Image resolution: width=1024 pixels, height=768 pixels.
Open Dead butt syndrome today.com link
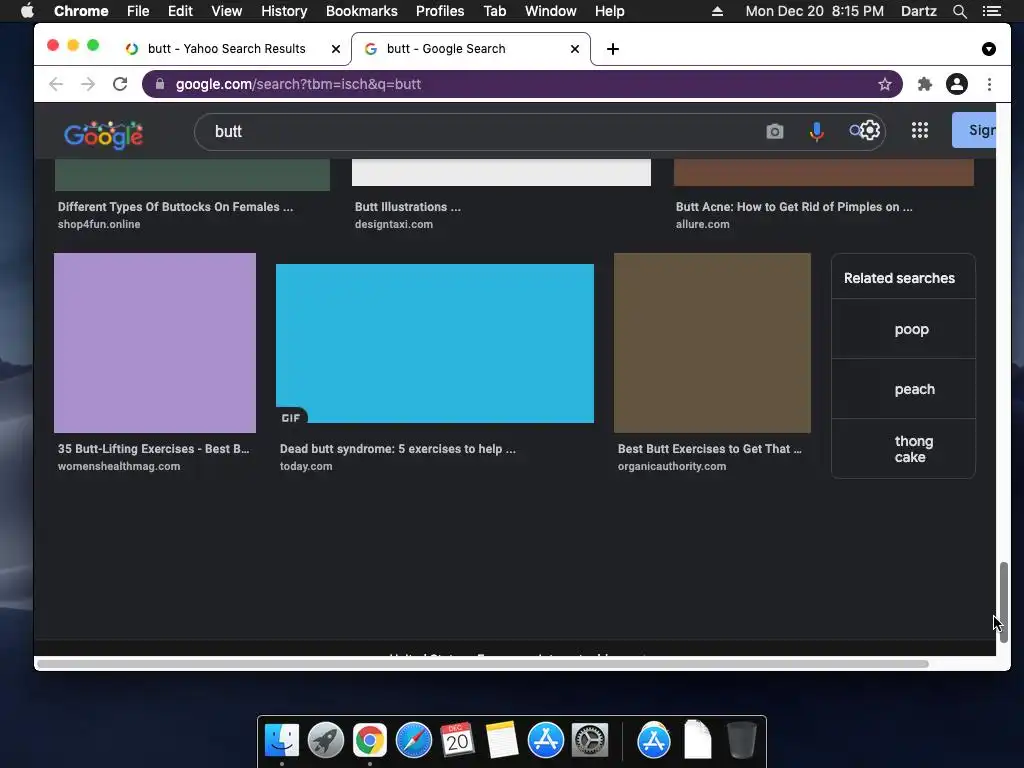click(x=398, y=449)
